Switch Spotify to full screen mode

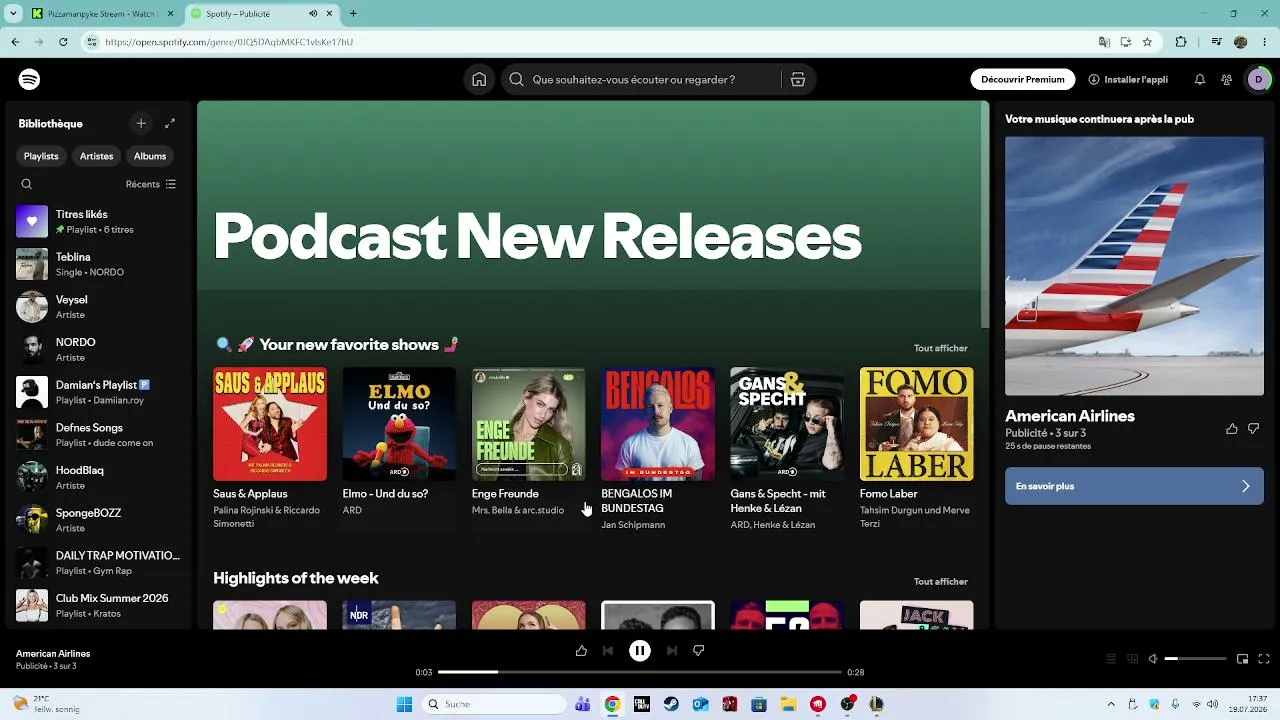pos(1264,659)
